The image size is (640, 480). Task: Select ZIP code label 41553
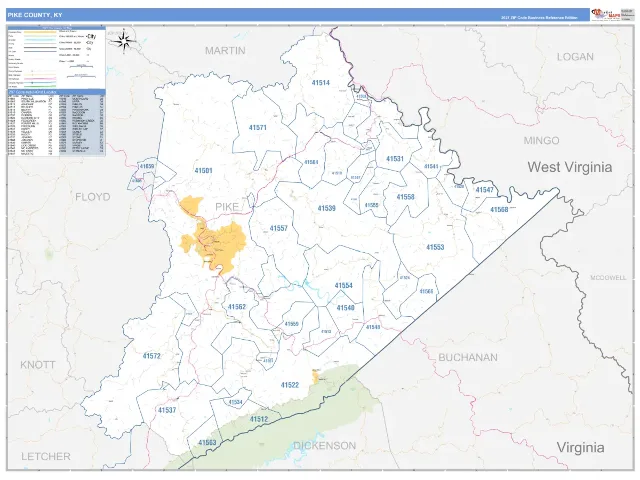[435, 247]
